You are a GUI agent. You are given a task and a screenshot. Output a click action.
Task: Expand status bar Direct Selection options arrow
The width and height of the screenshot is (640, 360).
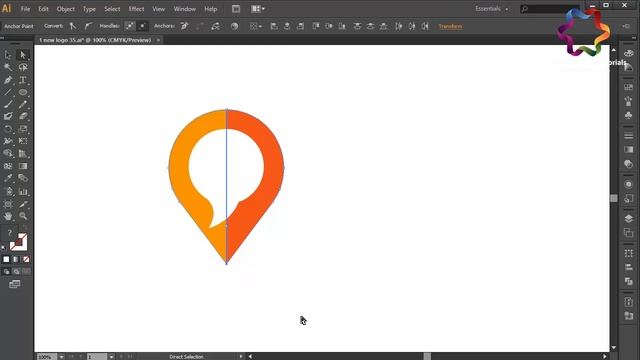(241, 357)
